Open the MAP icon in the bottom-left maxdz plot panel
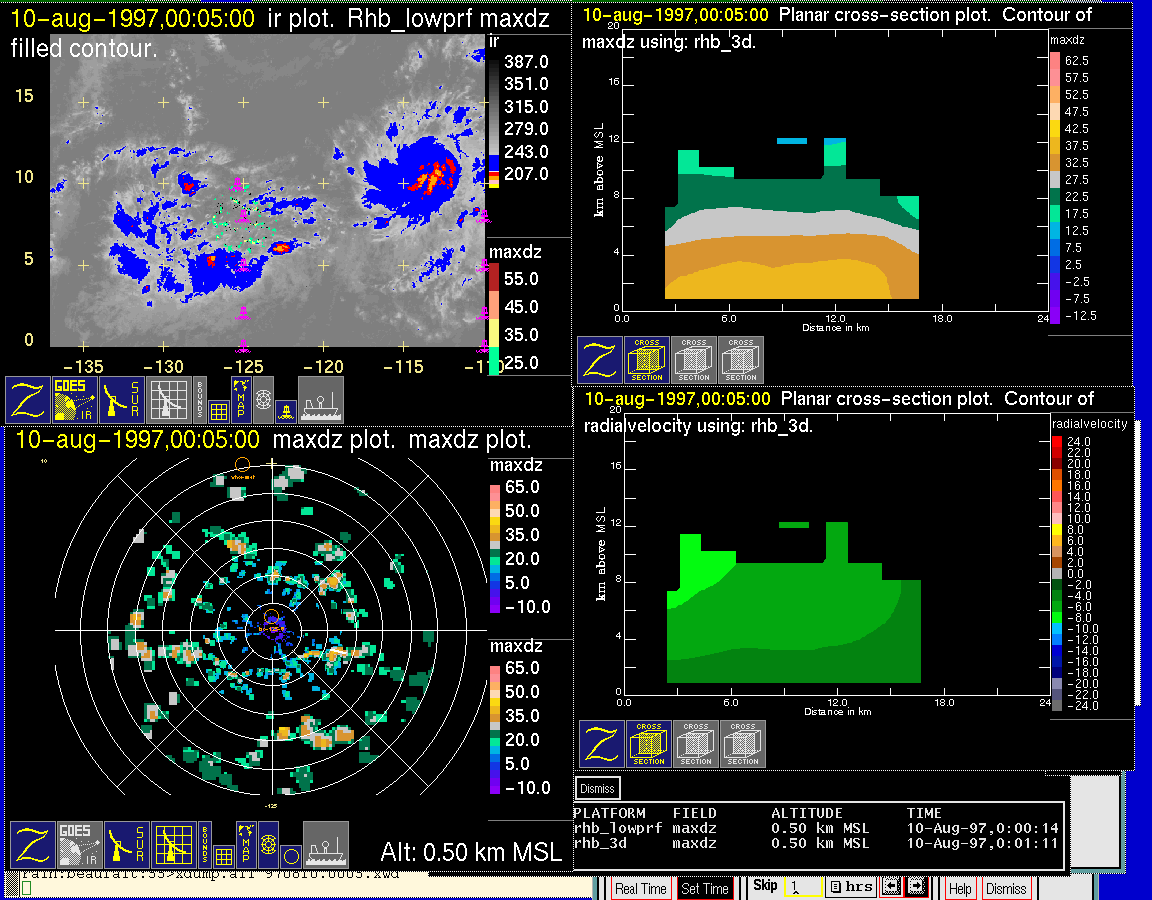 coord(245,844)
